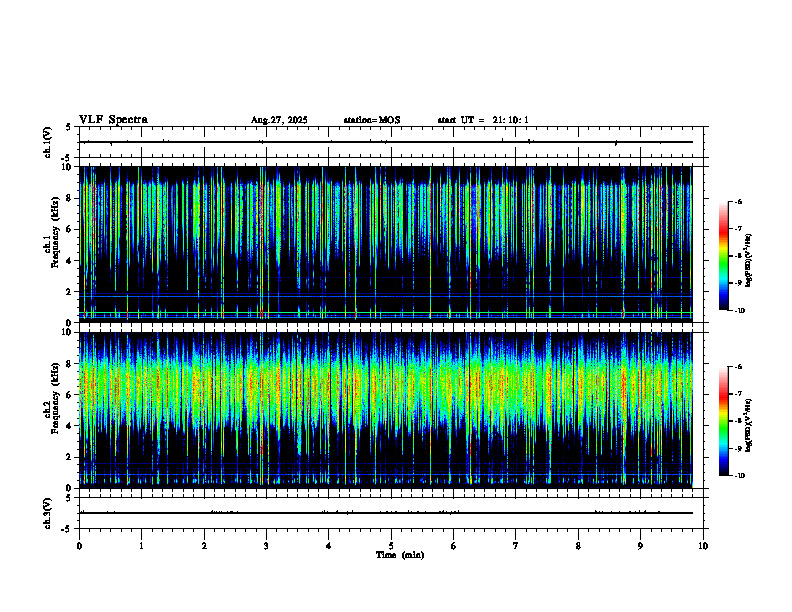Click the ch.2 color bar unit label log(PSD)
The width and height of the screenshot is (792, 612).
tap(749, 424)
